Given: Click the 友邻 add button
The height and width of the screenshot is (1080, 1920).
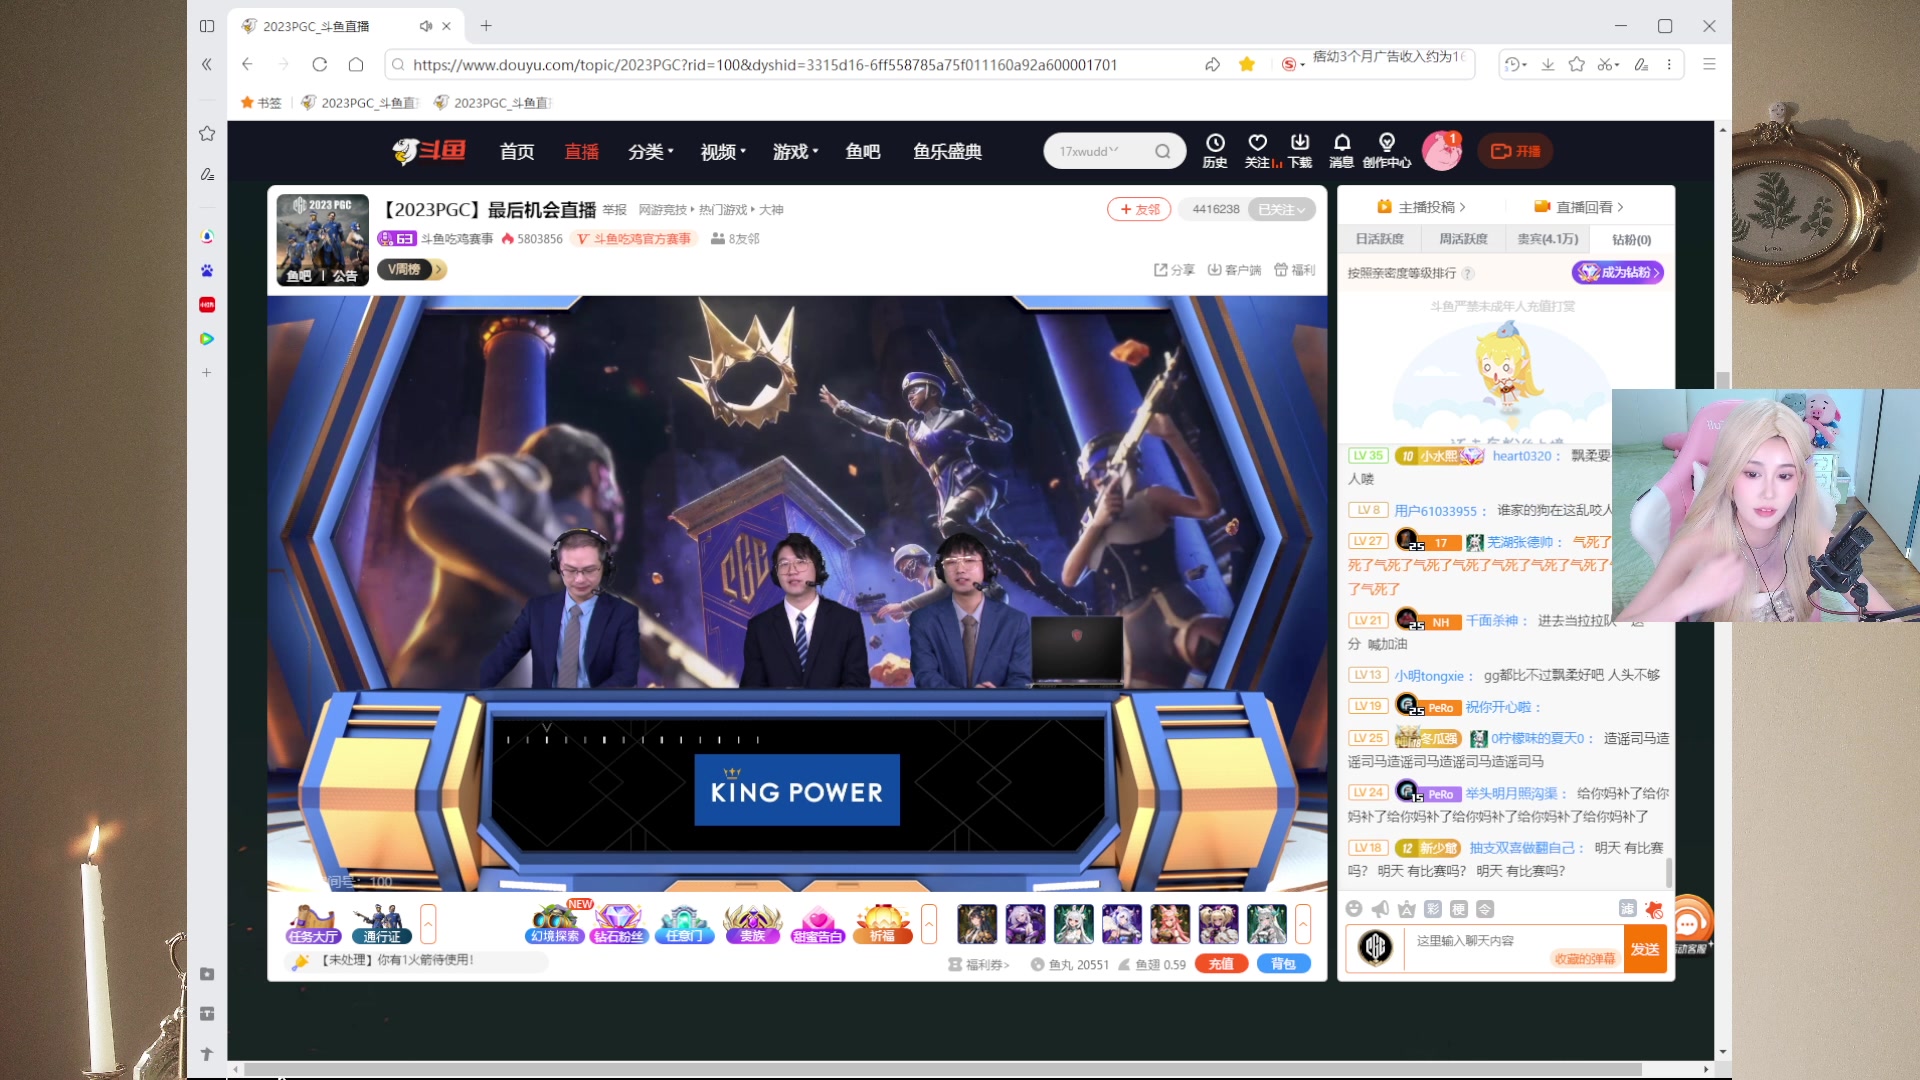Looking at the screenshot, I should tap(1139, 209).
